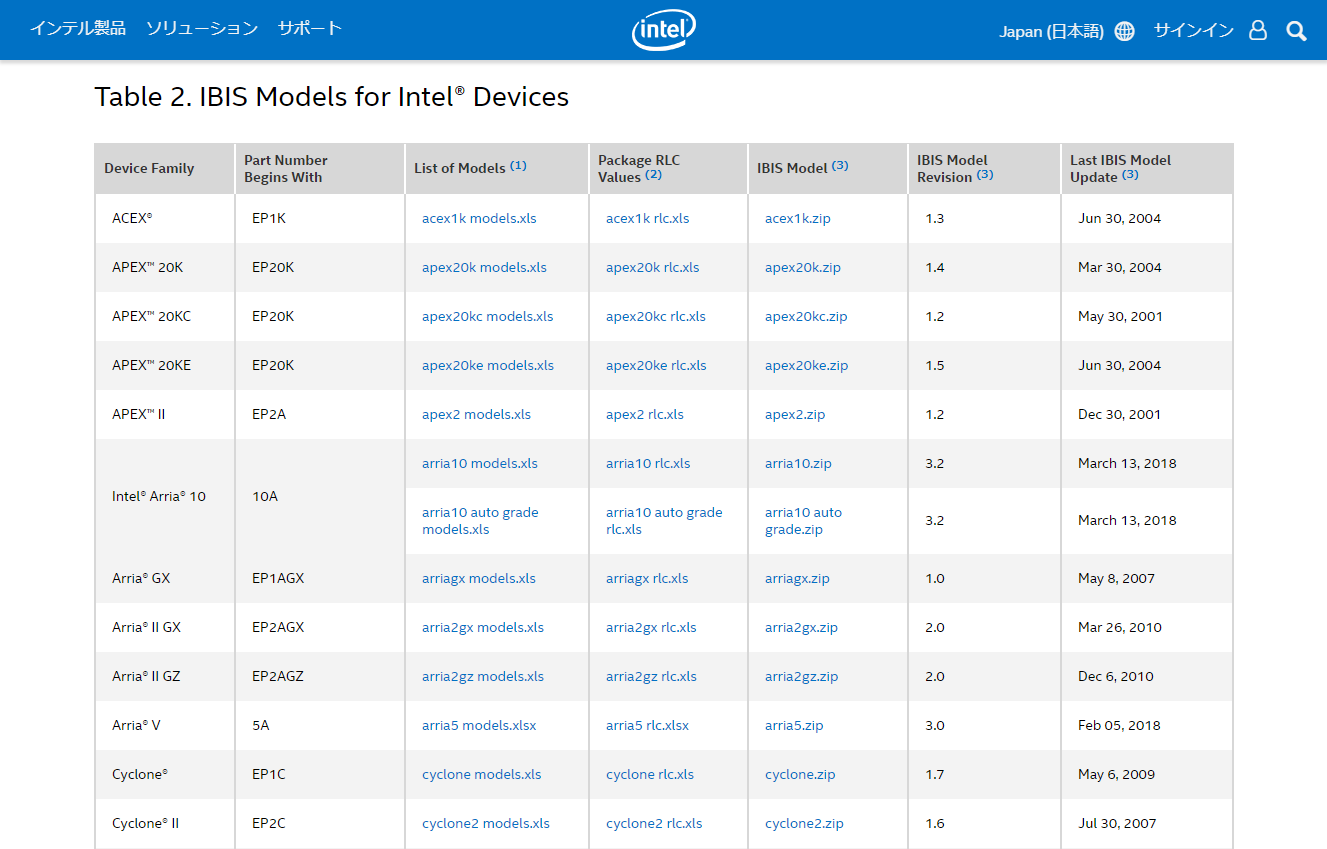Download cyclone.zip file

[800, 774]
